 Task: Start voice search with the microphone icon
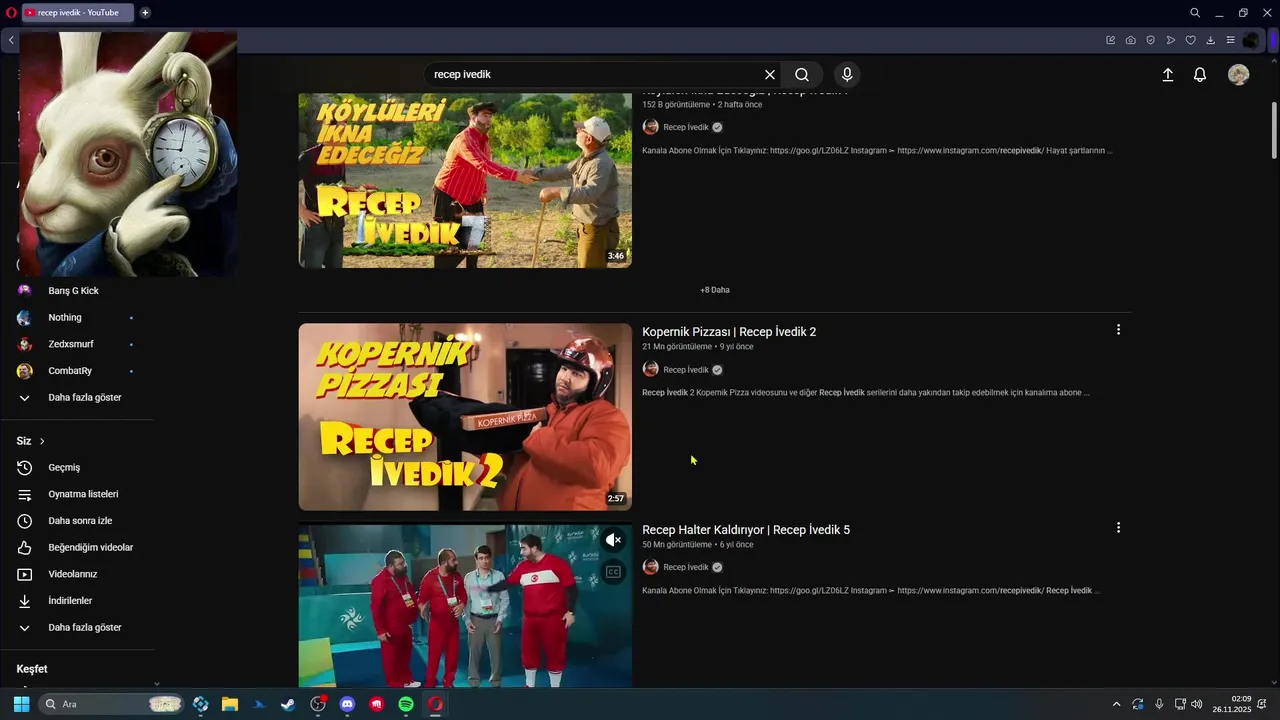click(847, 75)
